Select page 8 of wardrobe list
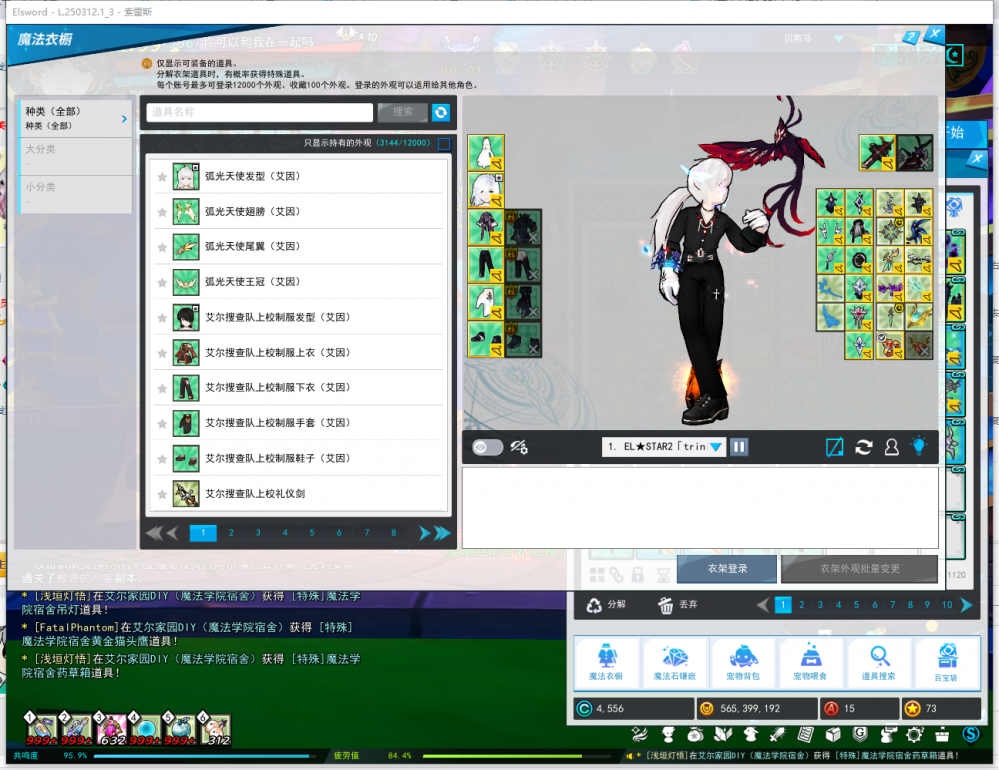The width and height of the screenshot is (999, 770). pyautogui.click(x=394, y=533)
